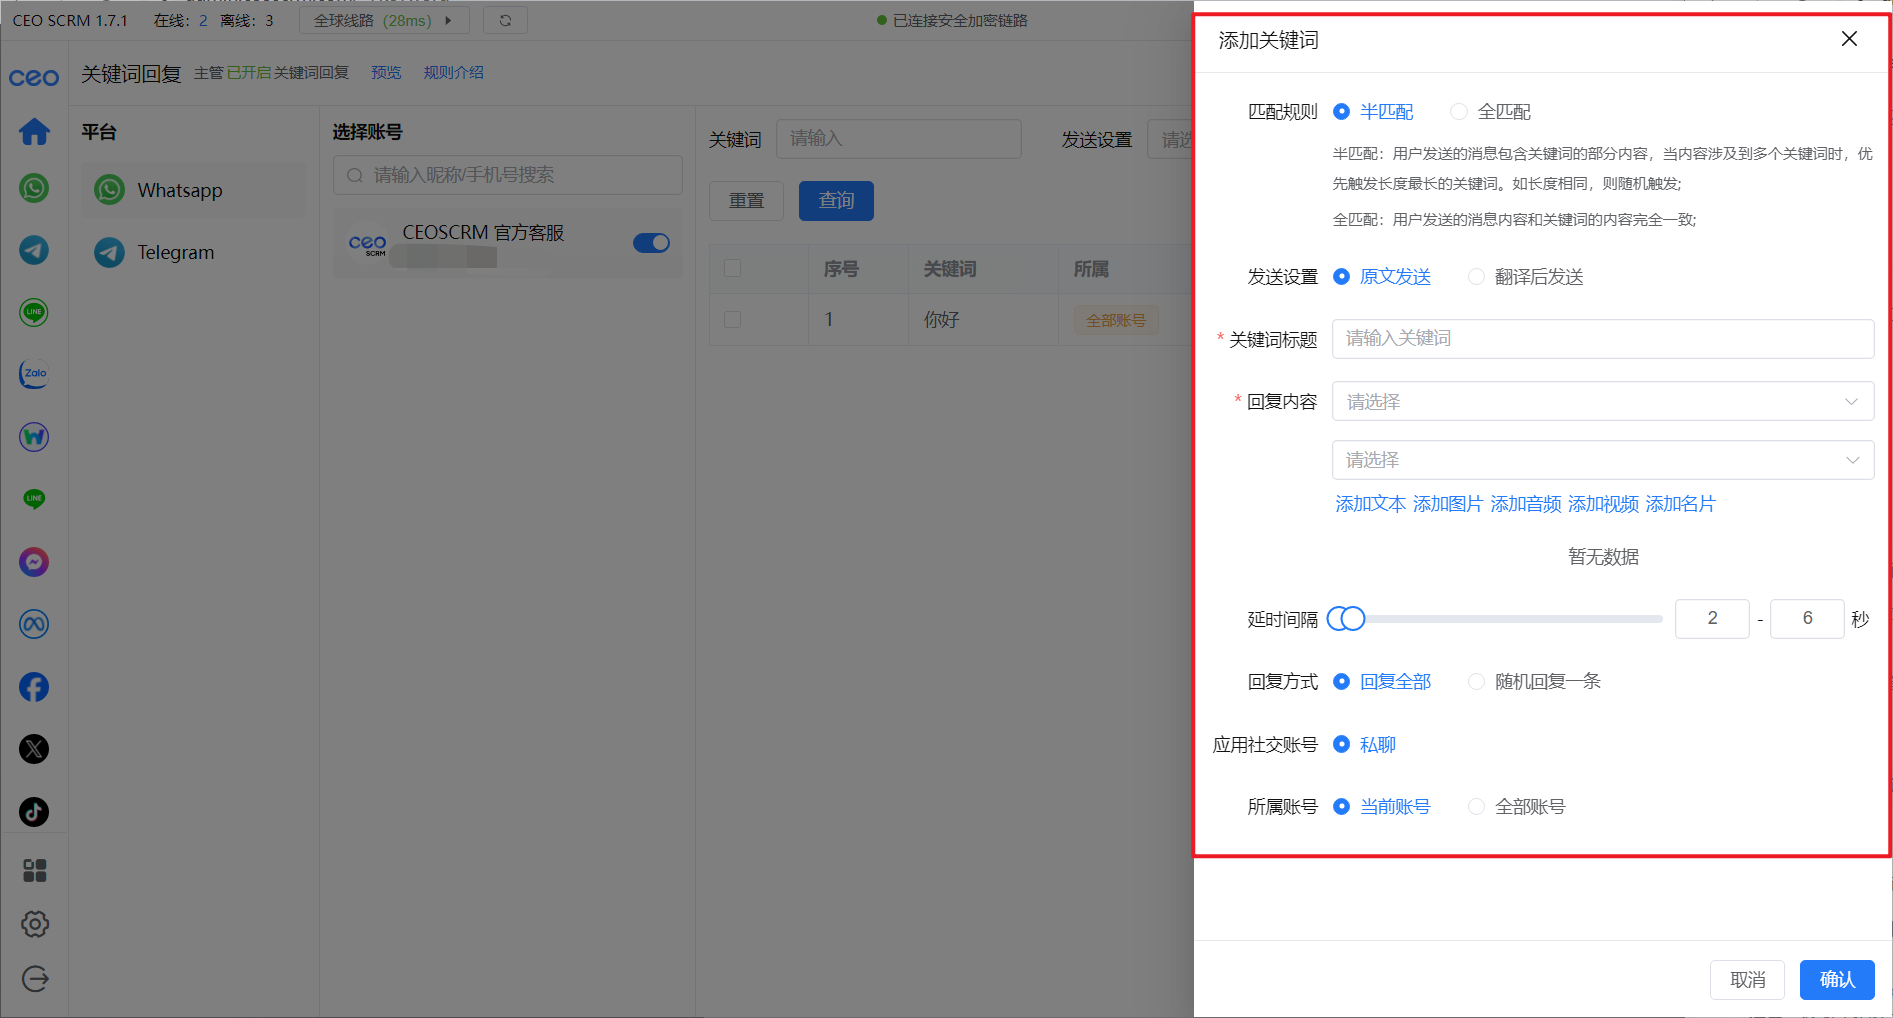Open Messenger from the left sidebar
The image size is (1893, 1018).
coord(34,562)
